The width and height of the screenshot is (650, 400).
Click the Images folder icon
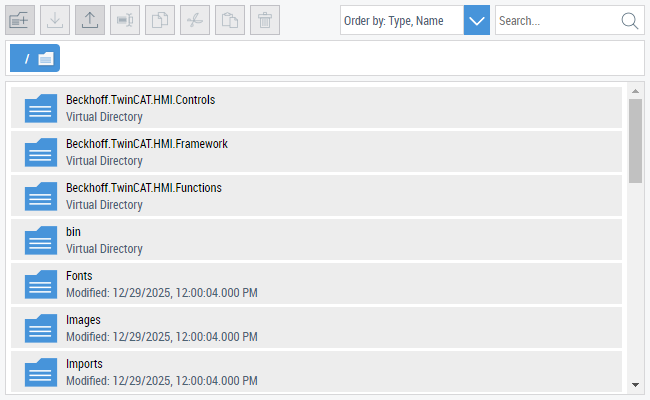pos(41,328)
